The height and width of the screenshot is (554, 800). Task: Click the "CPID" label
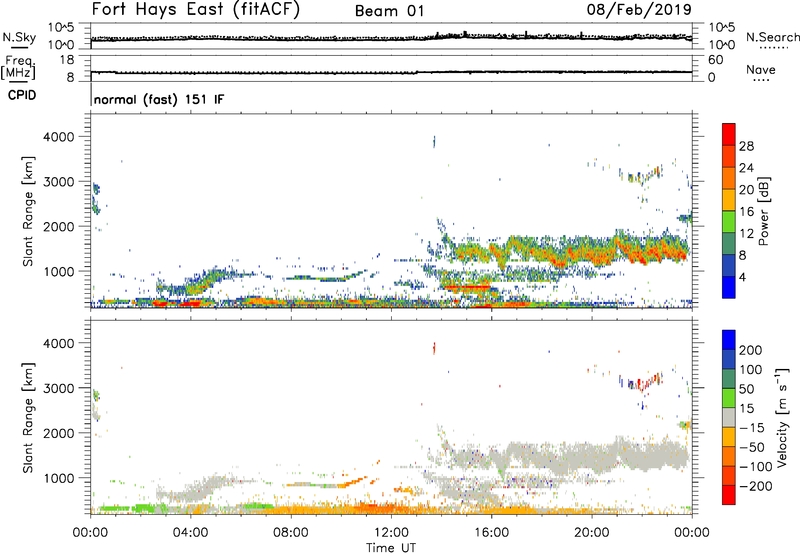pos(22,95)
